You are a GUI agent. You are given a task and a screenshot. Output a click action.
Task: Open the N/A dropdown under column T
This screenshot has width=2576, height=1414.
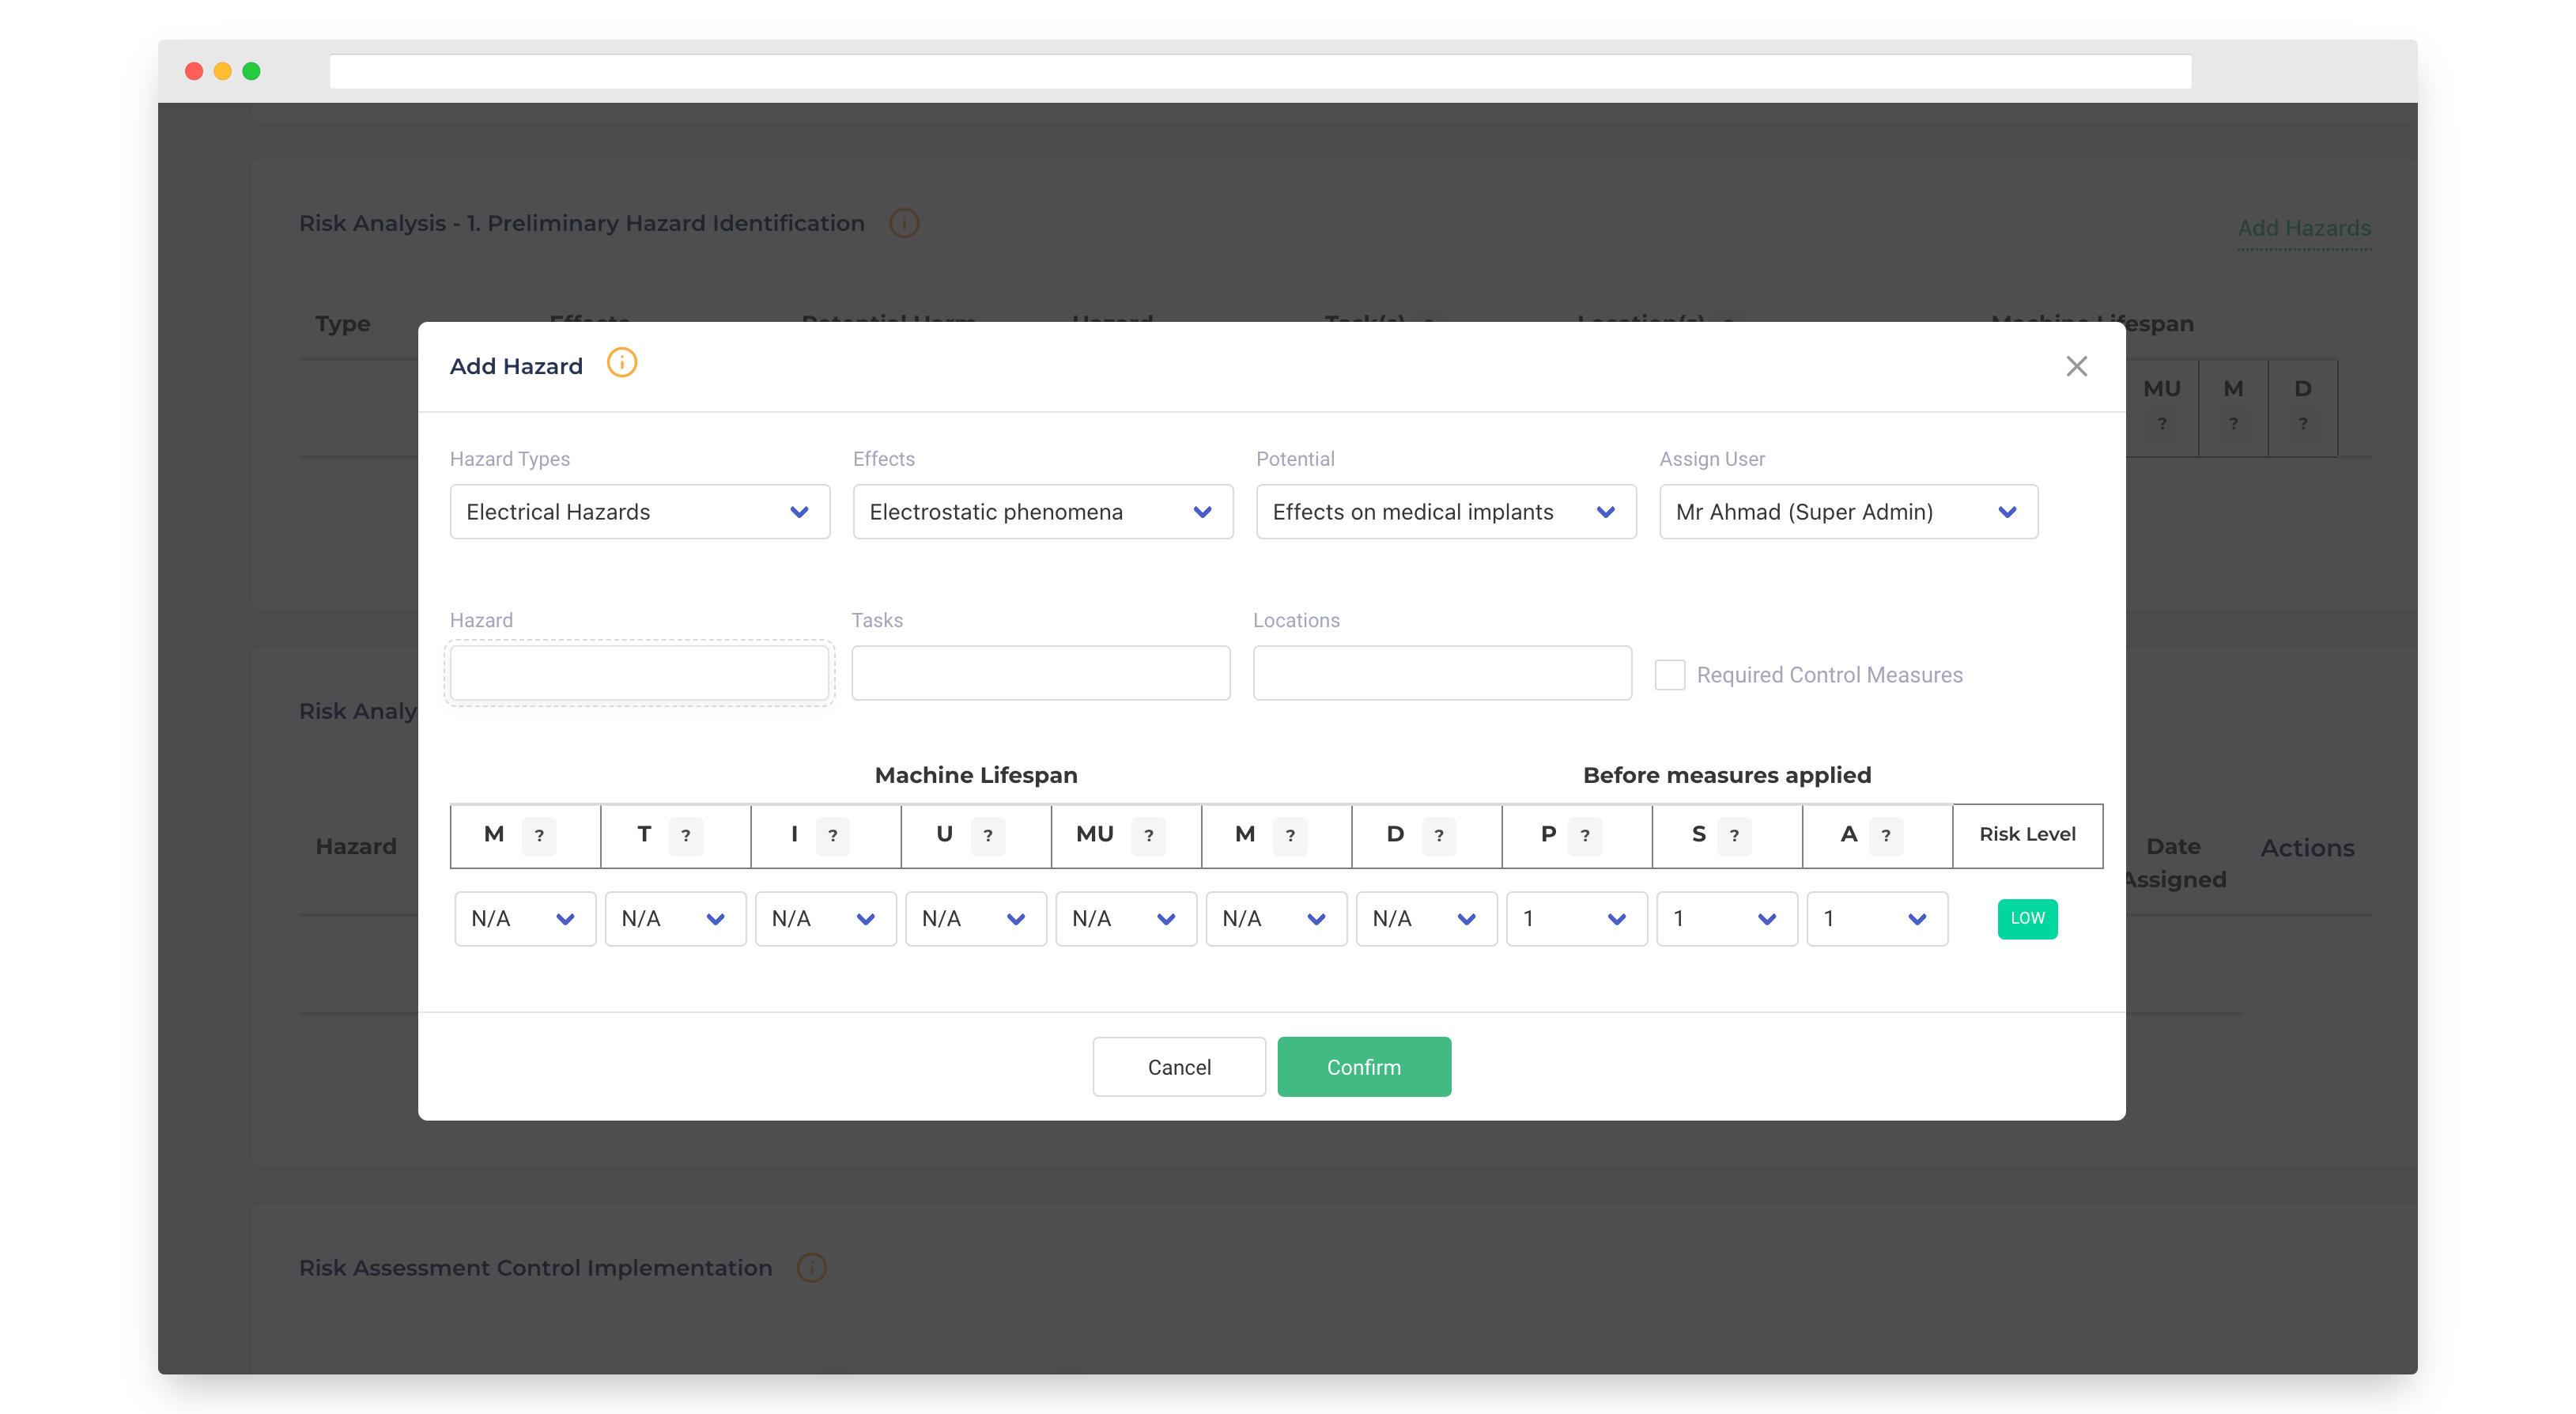(x=675, y=919)
